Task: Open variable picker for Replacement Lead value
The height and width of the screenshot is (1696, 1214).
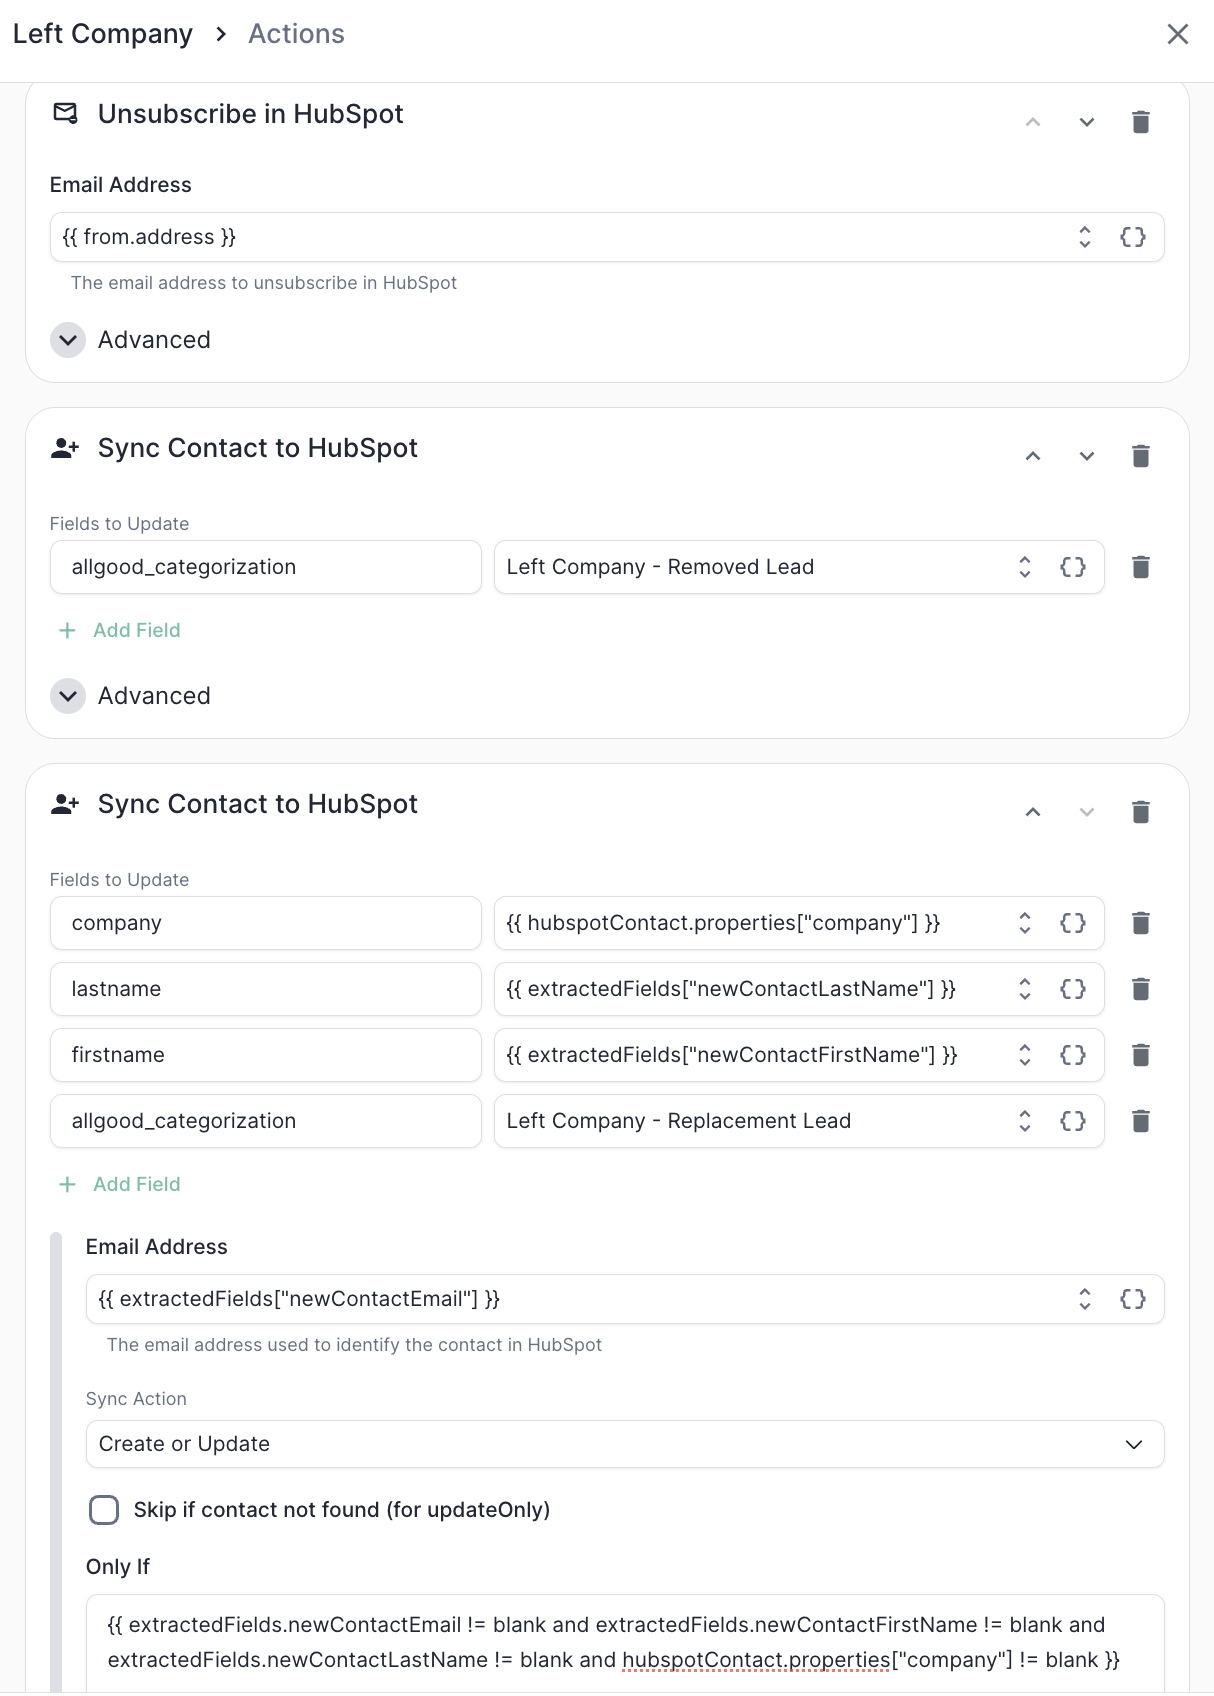Action: coord(1072,1121)
